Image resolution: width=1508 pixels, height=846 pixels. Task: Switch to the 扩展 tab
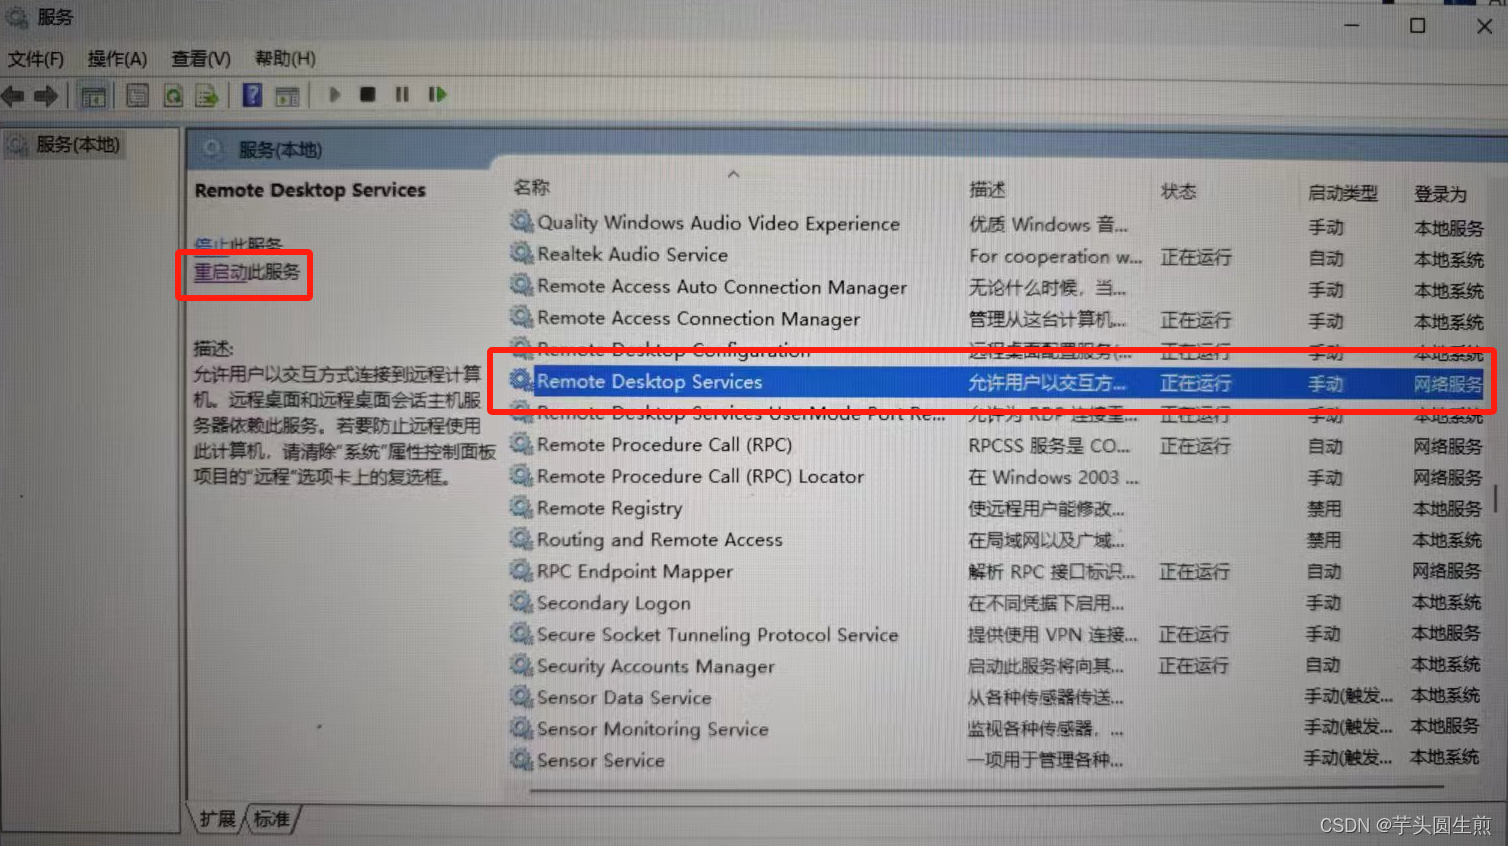point(217,819)
